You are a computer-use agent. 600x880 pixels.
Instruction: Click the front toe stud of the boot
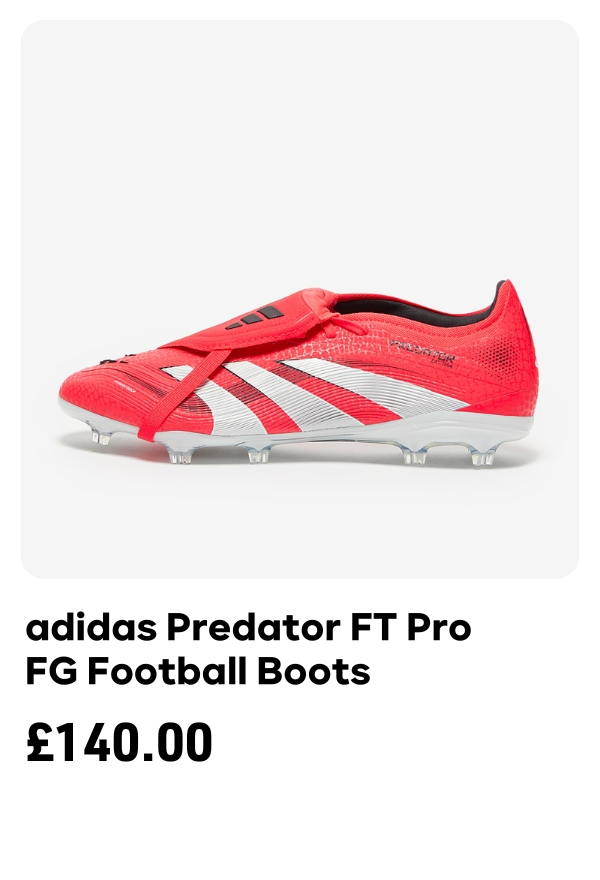101,436
